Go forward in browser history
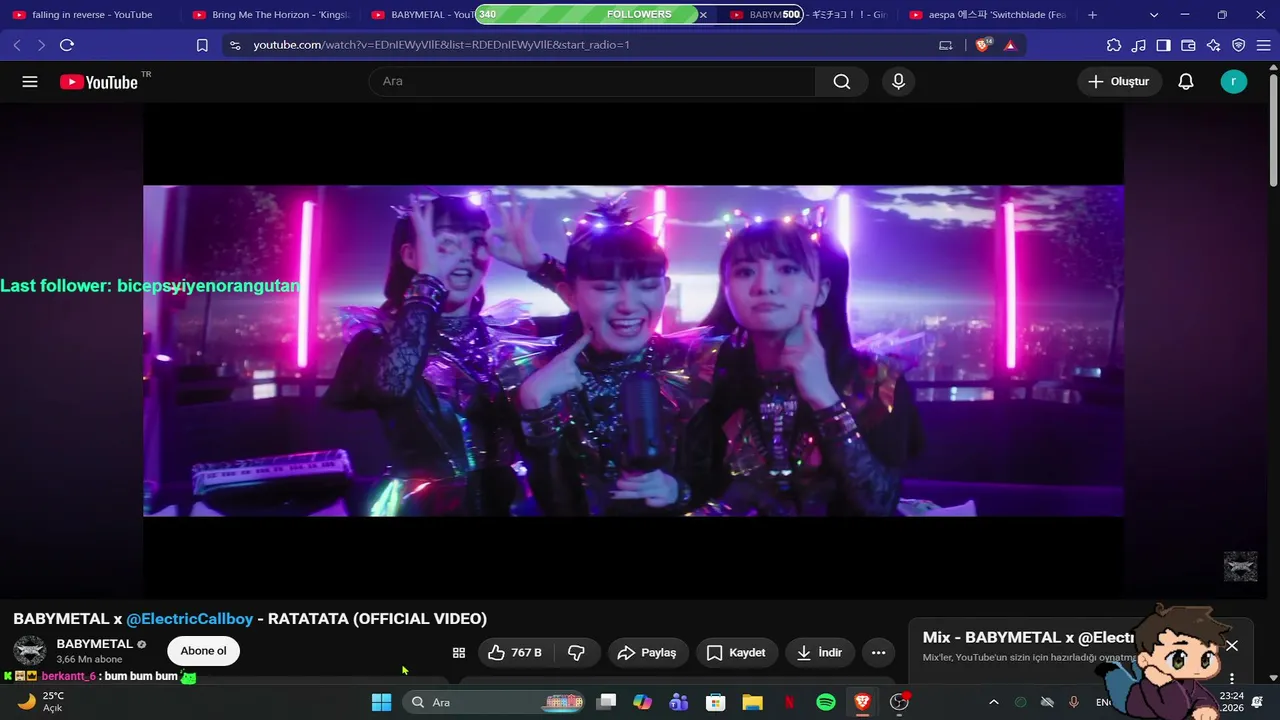This screenshot has width=1280, height=720. [41, 45]
